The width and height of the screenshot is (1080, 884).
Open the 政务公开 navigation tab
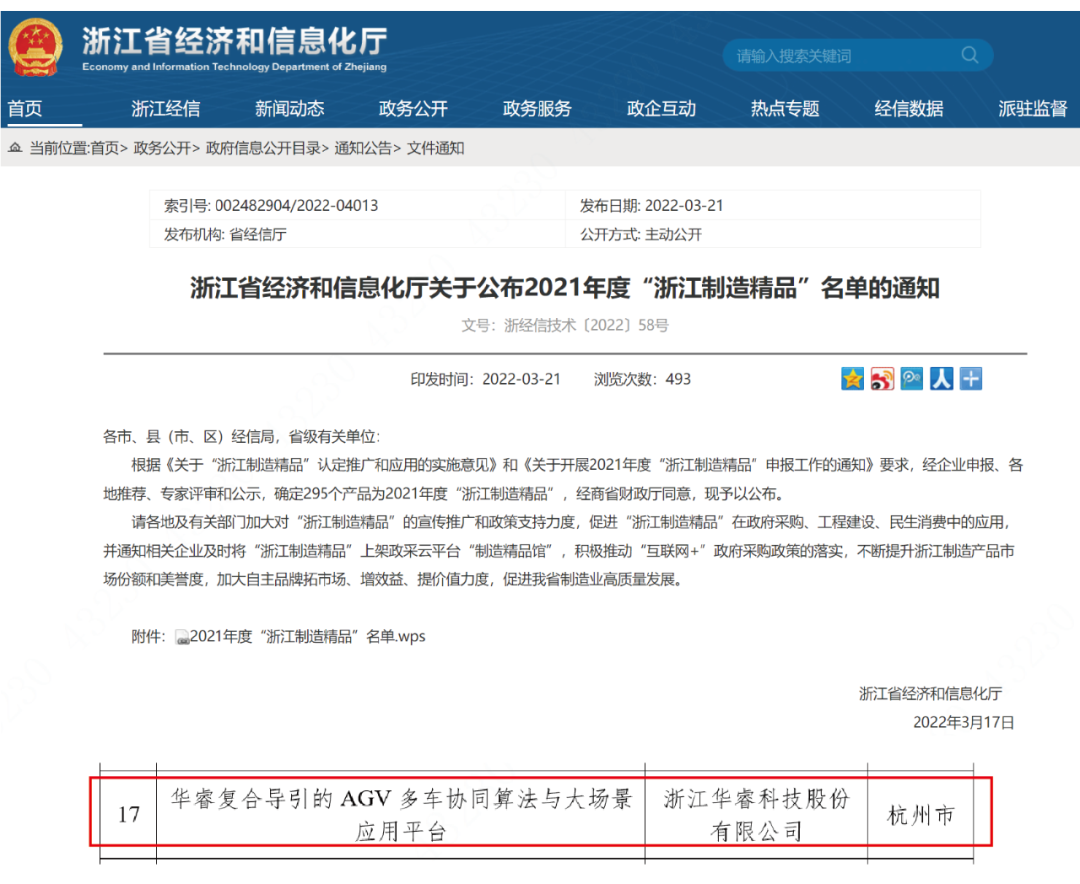[x=413, y=108]
